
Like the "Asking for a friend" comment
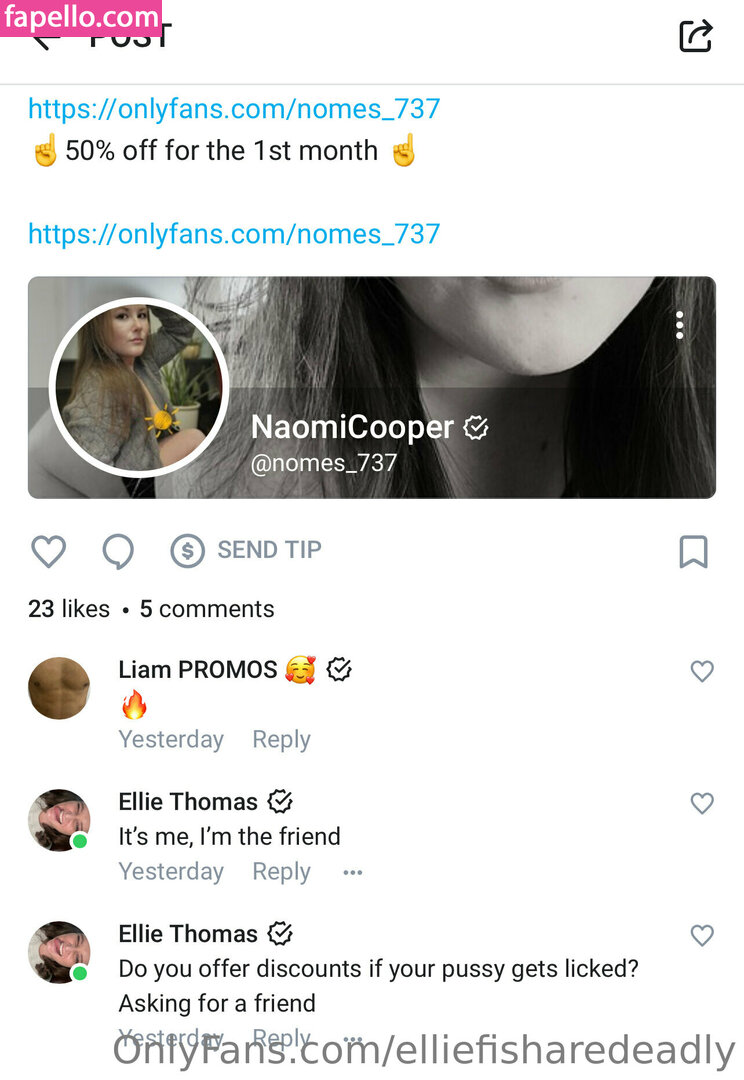702,935
